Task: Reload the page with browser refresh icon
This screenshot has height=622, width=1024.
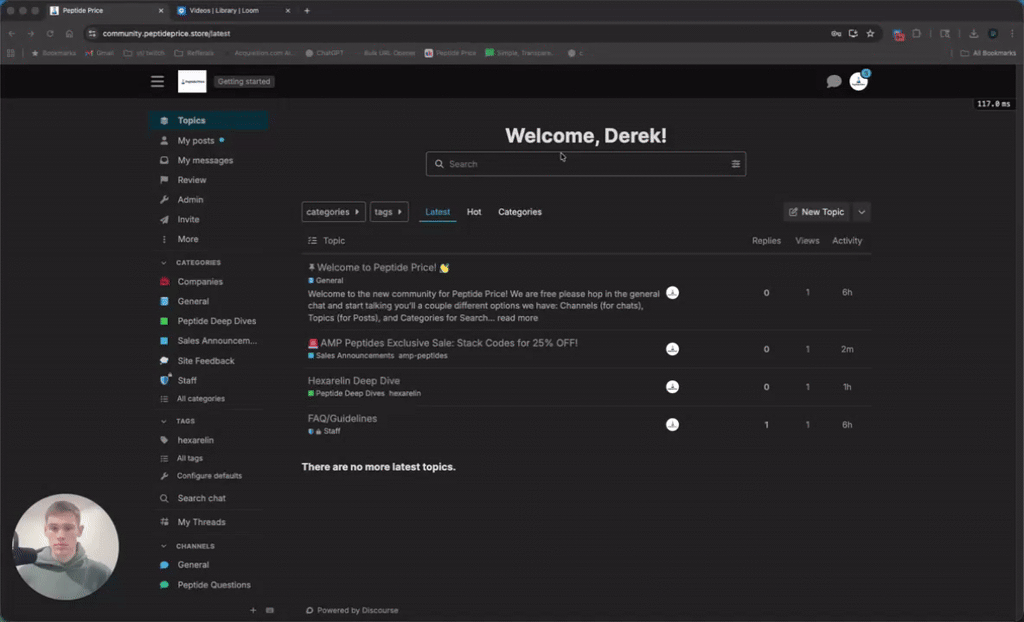Action: pos(50,33)
